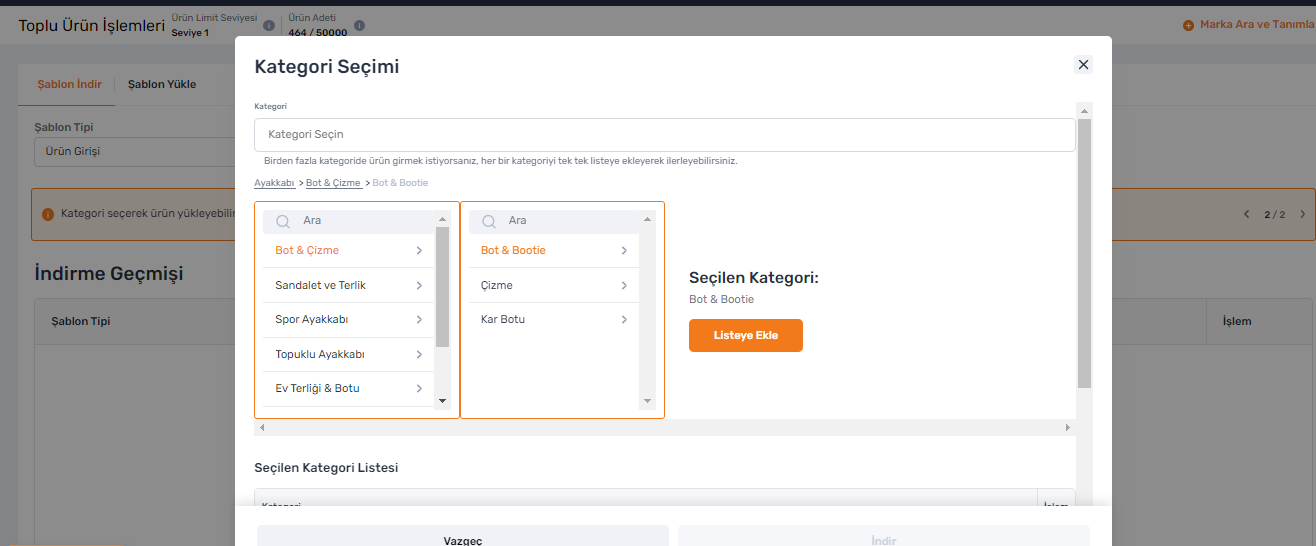Click scroll up arrow of second category column

(x=648, y=219)
